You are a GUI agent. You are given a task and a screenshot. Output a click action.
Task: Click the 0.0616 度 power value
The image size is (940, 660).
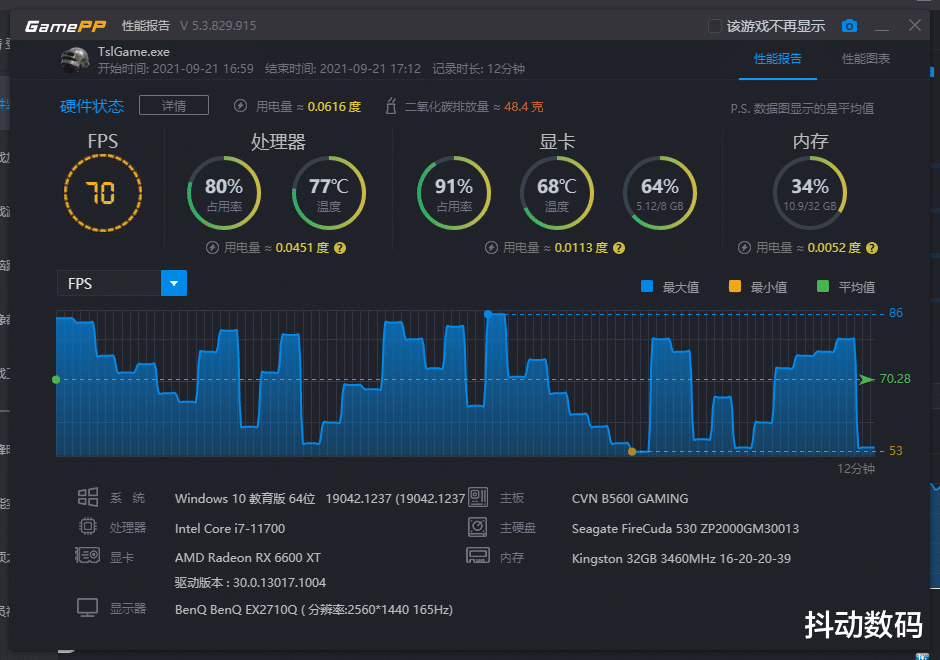pyautogui.click(x=335, y=107)
